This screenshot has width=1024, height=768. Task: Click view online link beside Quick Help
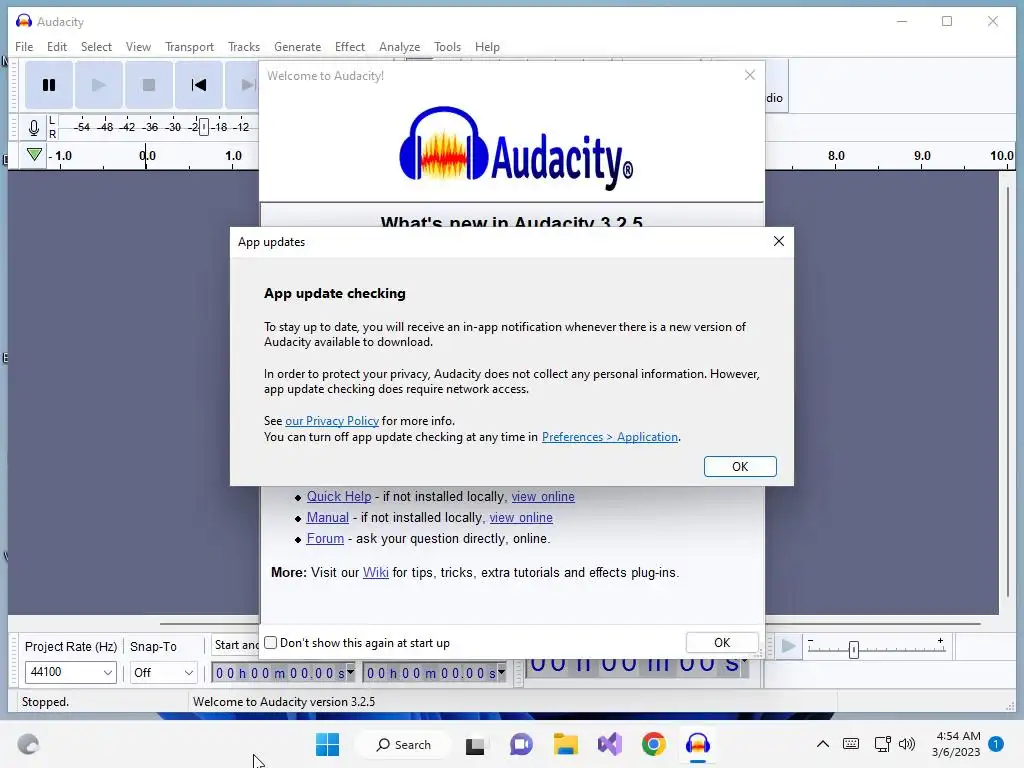(543, 496)
